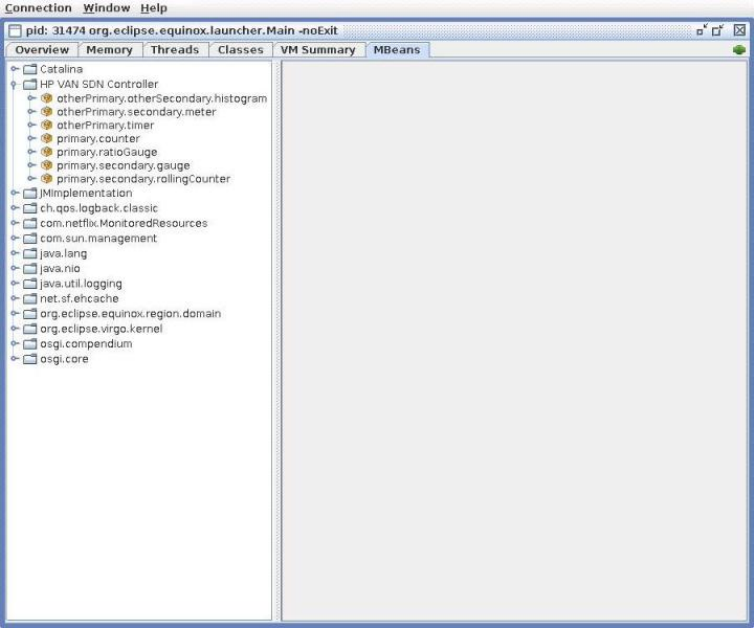
Task: Select the MBeans tab
Action: coord(397,50)
